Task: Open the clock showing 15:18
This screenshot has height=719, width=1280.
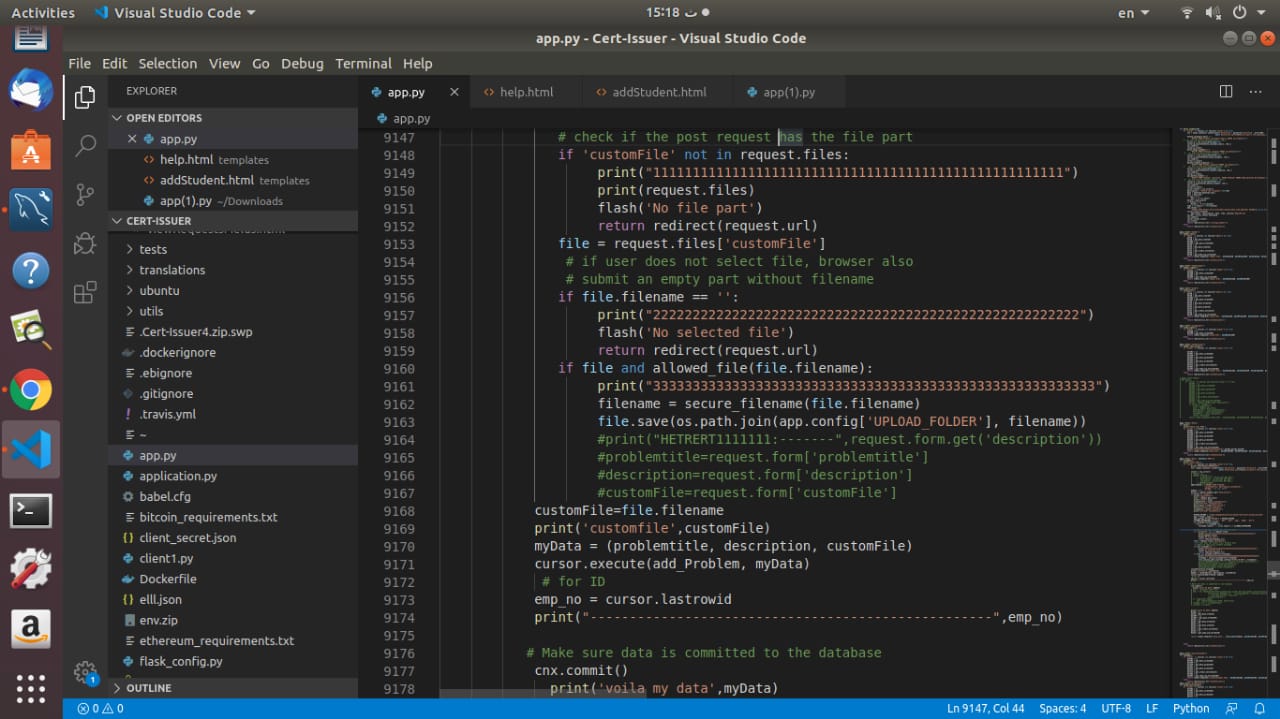Action: [678, 13]
